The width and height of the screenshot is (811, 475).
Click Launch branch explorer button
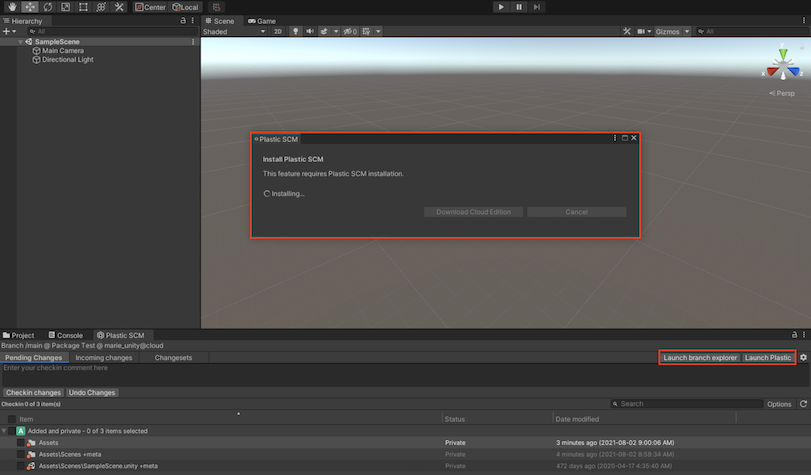700,357
